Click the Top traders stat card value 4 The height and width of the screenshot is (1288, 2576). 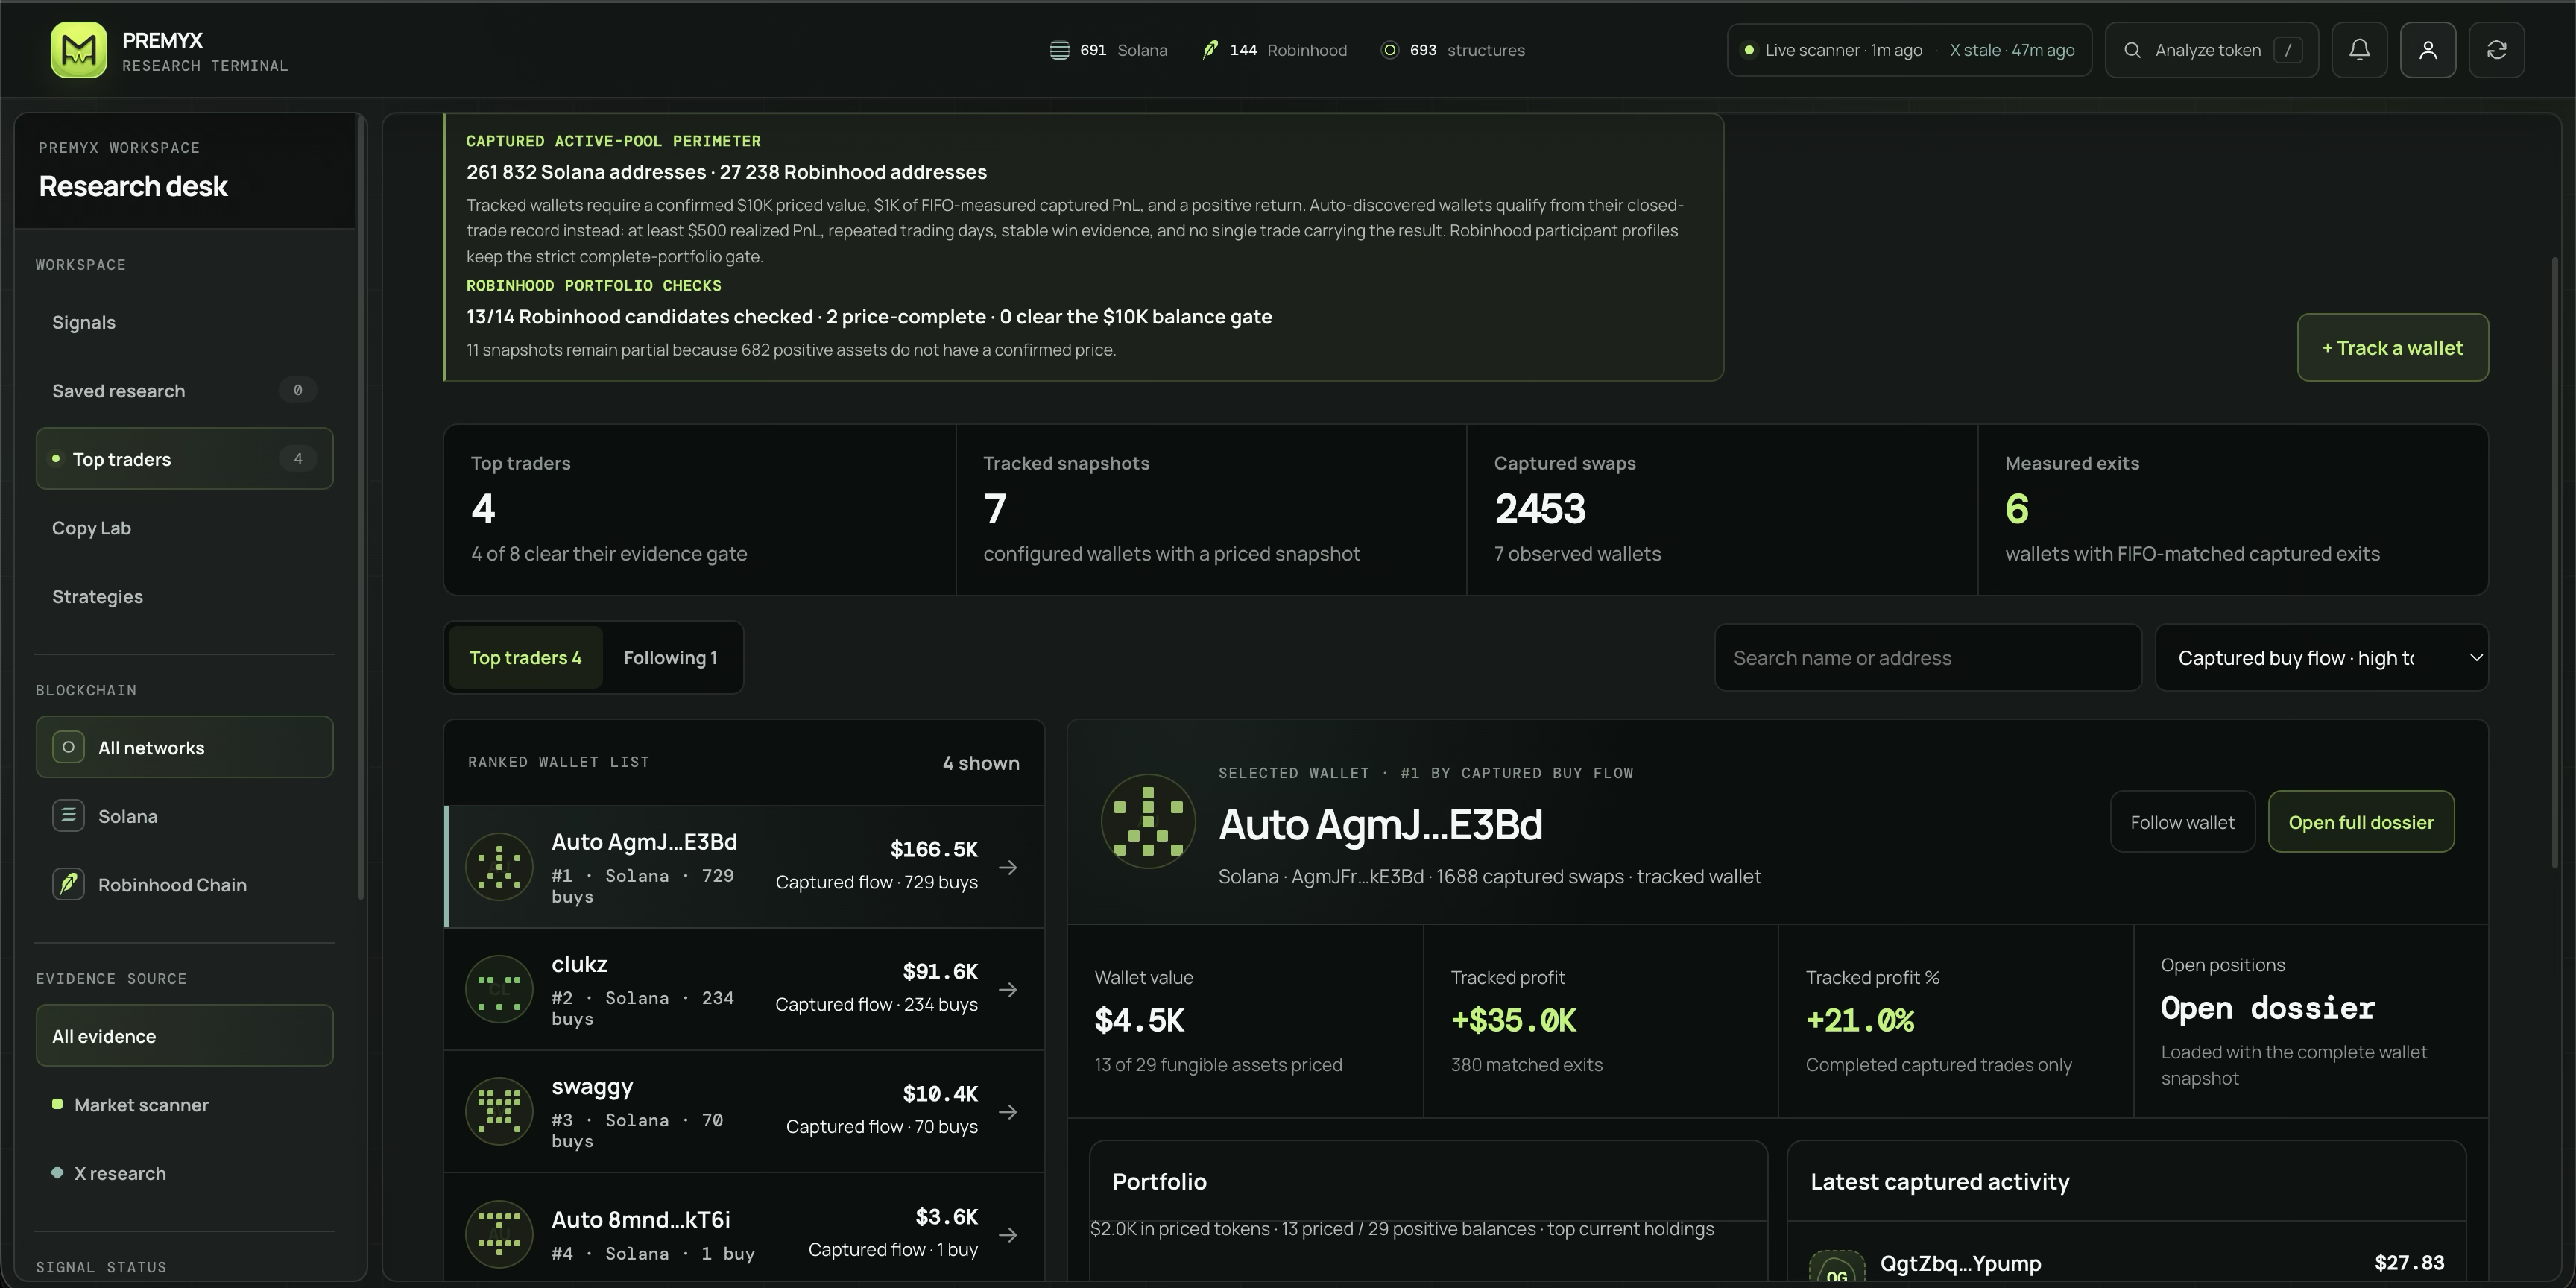pyautogui.click(x=483, y=508)
